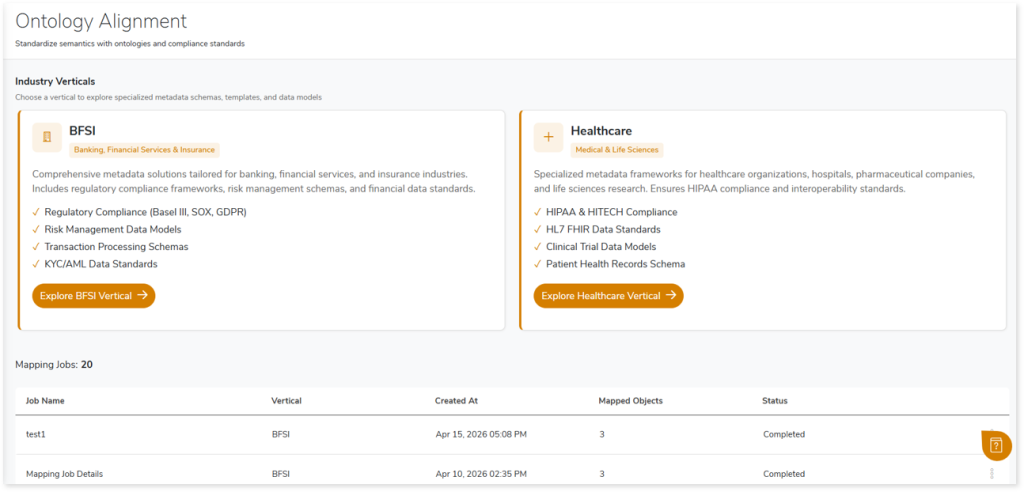The height and width of the screenshot is (492, 1024).
Task: Click checkmark beside HIPAA & HITECH Compliance
Action: coord(538,212)
